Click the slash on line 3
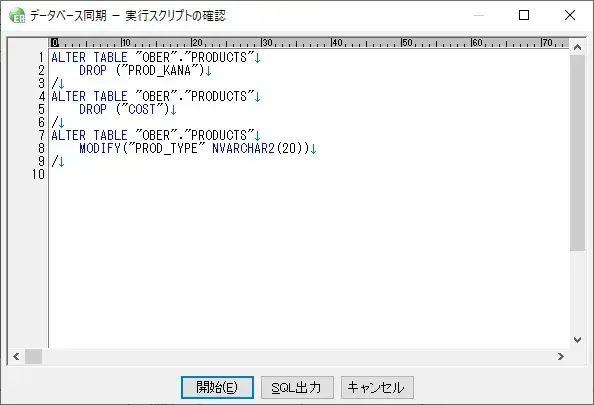The width and height of the screenshot is (594, 405). 55,83
